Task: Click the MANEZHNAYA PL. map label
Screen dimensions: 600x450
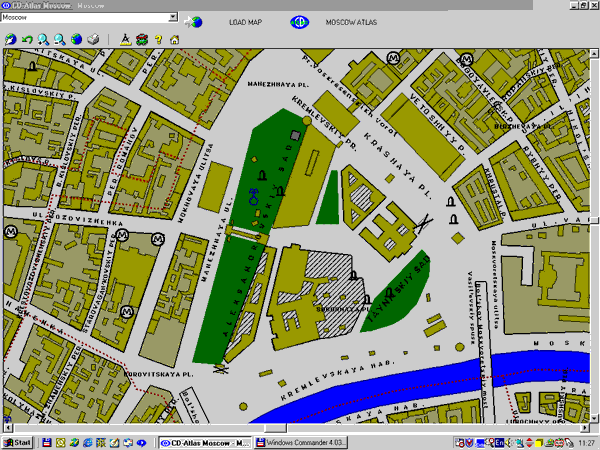Action: [x=278, y=84]
